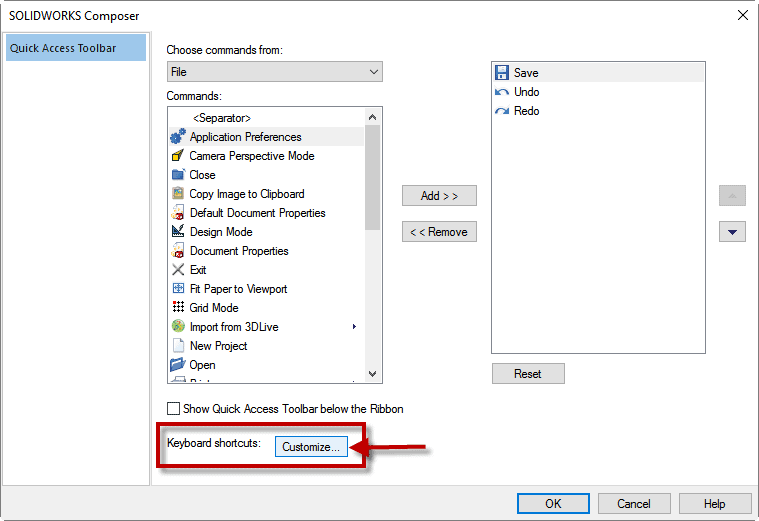This screenshot has height=521, width=759.
Task: Select the New Project text
Action: (219, 346)
